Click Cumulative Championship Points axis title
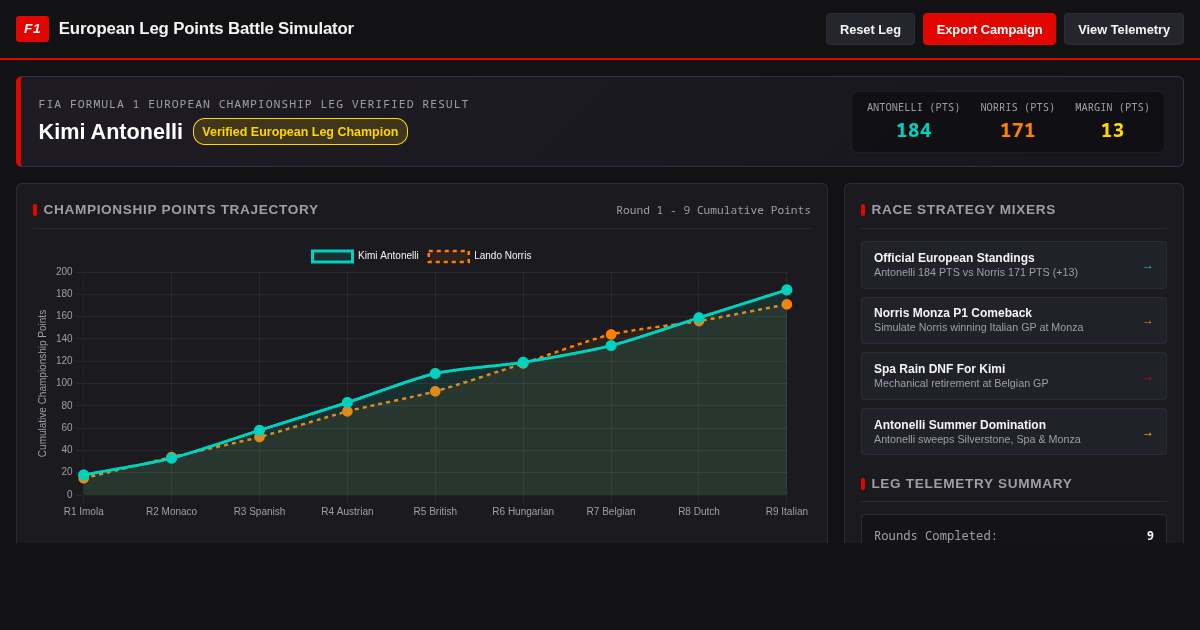This screenshot has width=1200, height=630. pyautogui.click(x=43, y=383)
